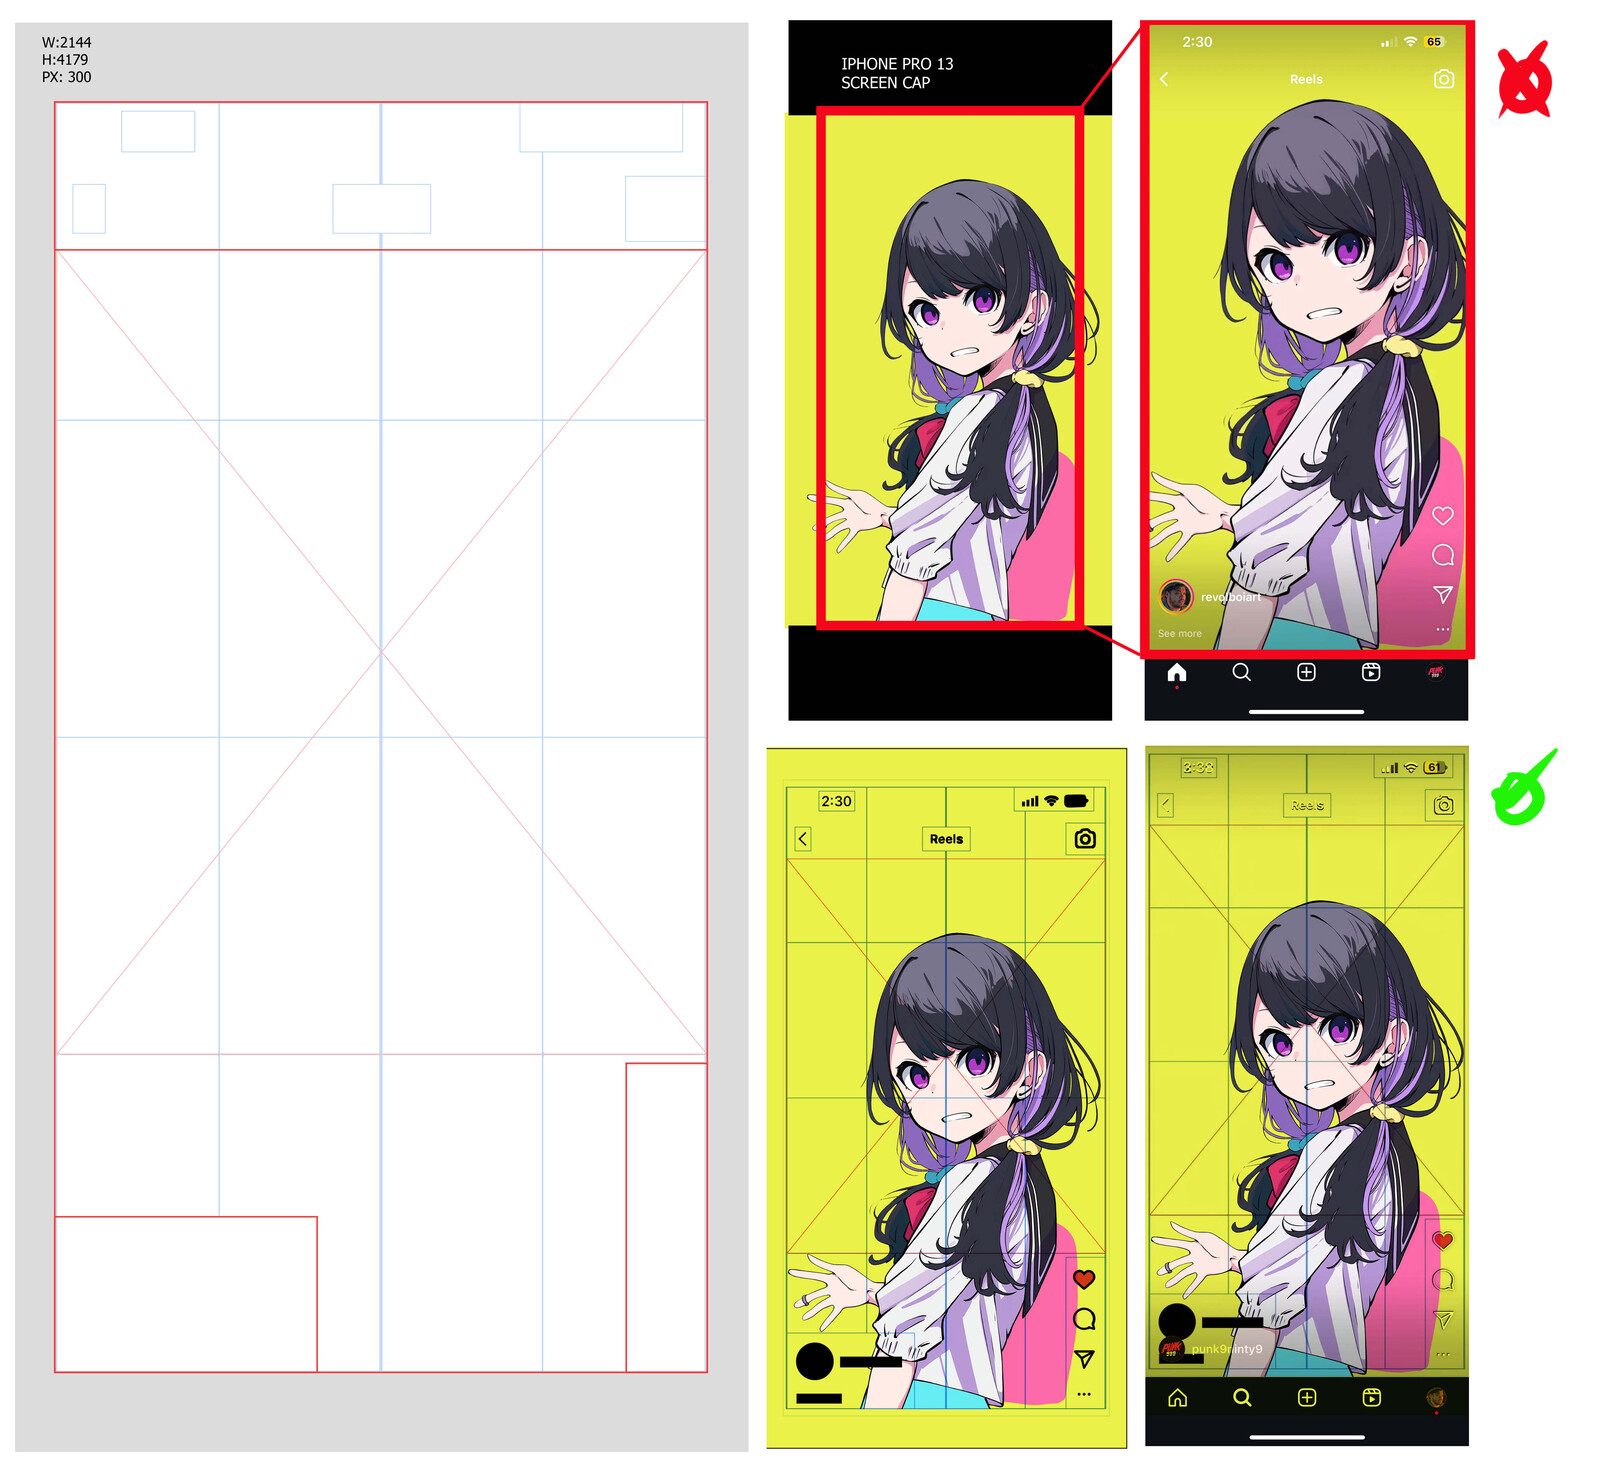The image size is (1600, 1467).
Task: Like the reel in the red-framed screenshot
Action: click(x=1442, y=516)
